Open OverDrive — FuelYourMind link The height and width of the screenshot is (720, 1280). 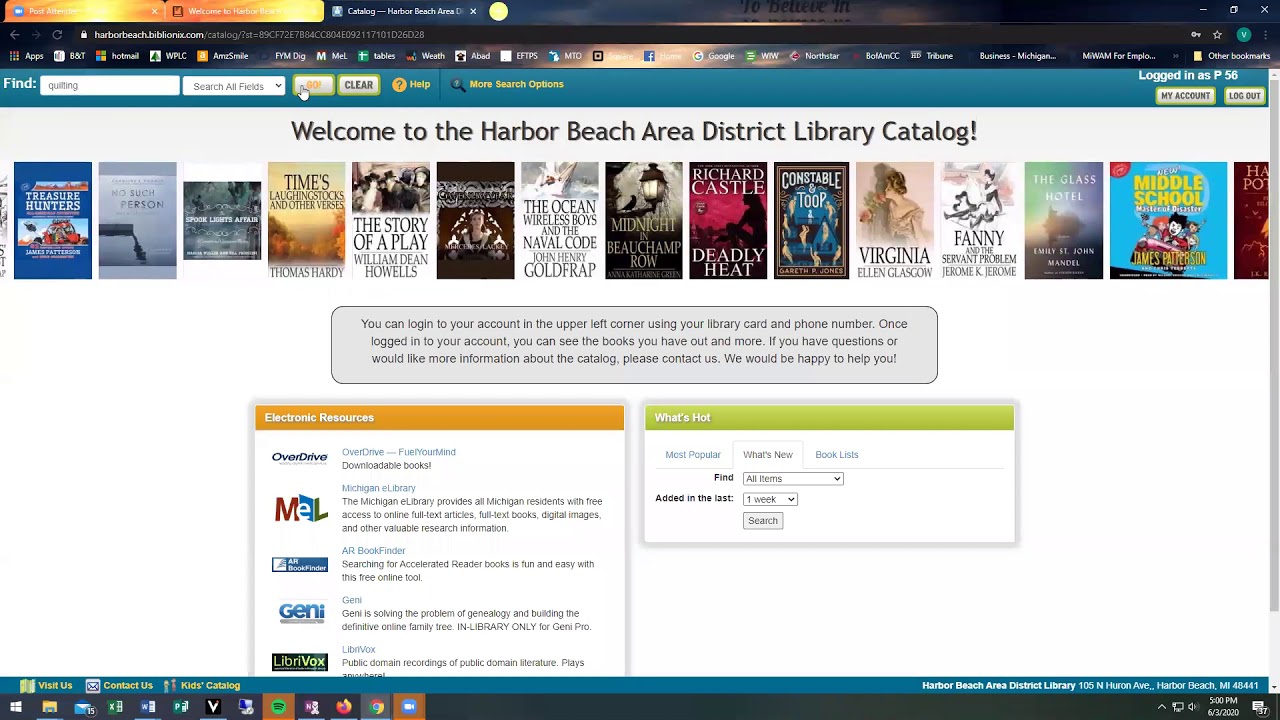pos(398,452)
